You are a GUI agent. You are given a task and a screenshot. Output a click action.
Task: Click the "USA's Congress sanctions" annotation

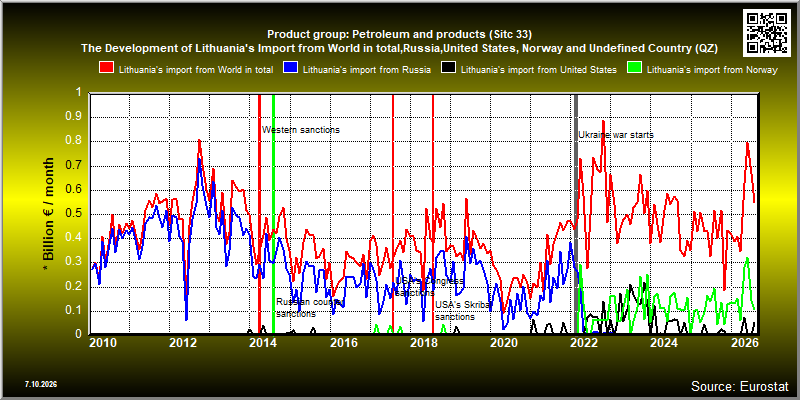(430, 287)
